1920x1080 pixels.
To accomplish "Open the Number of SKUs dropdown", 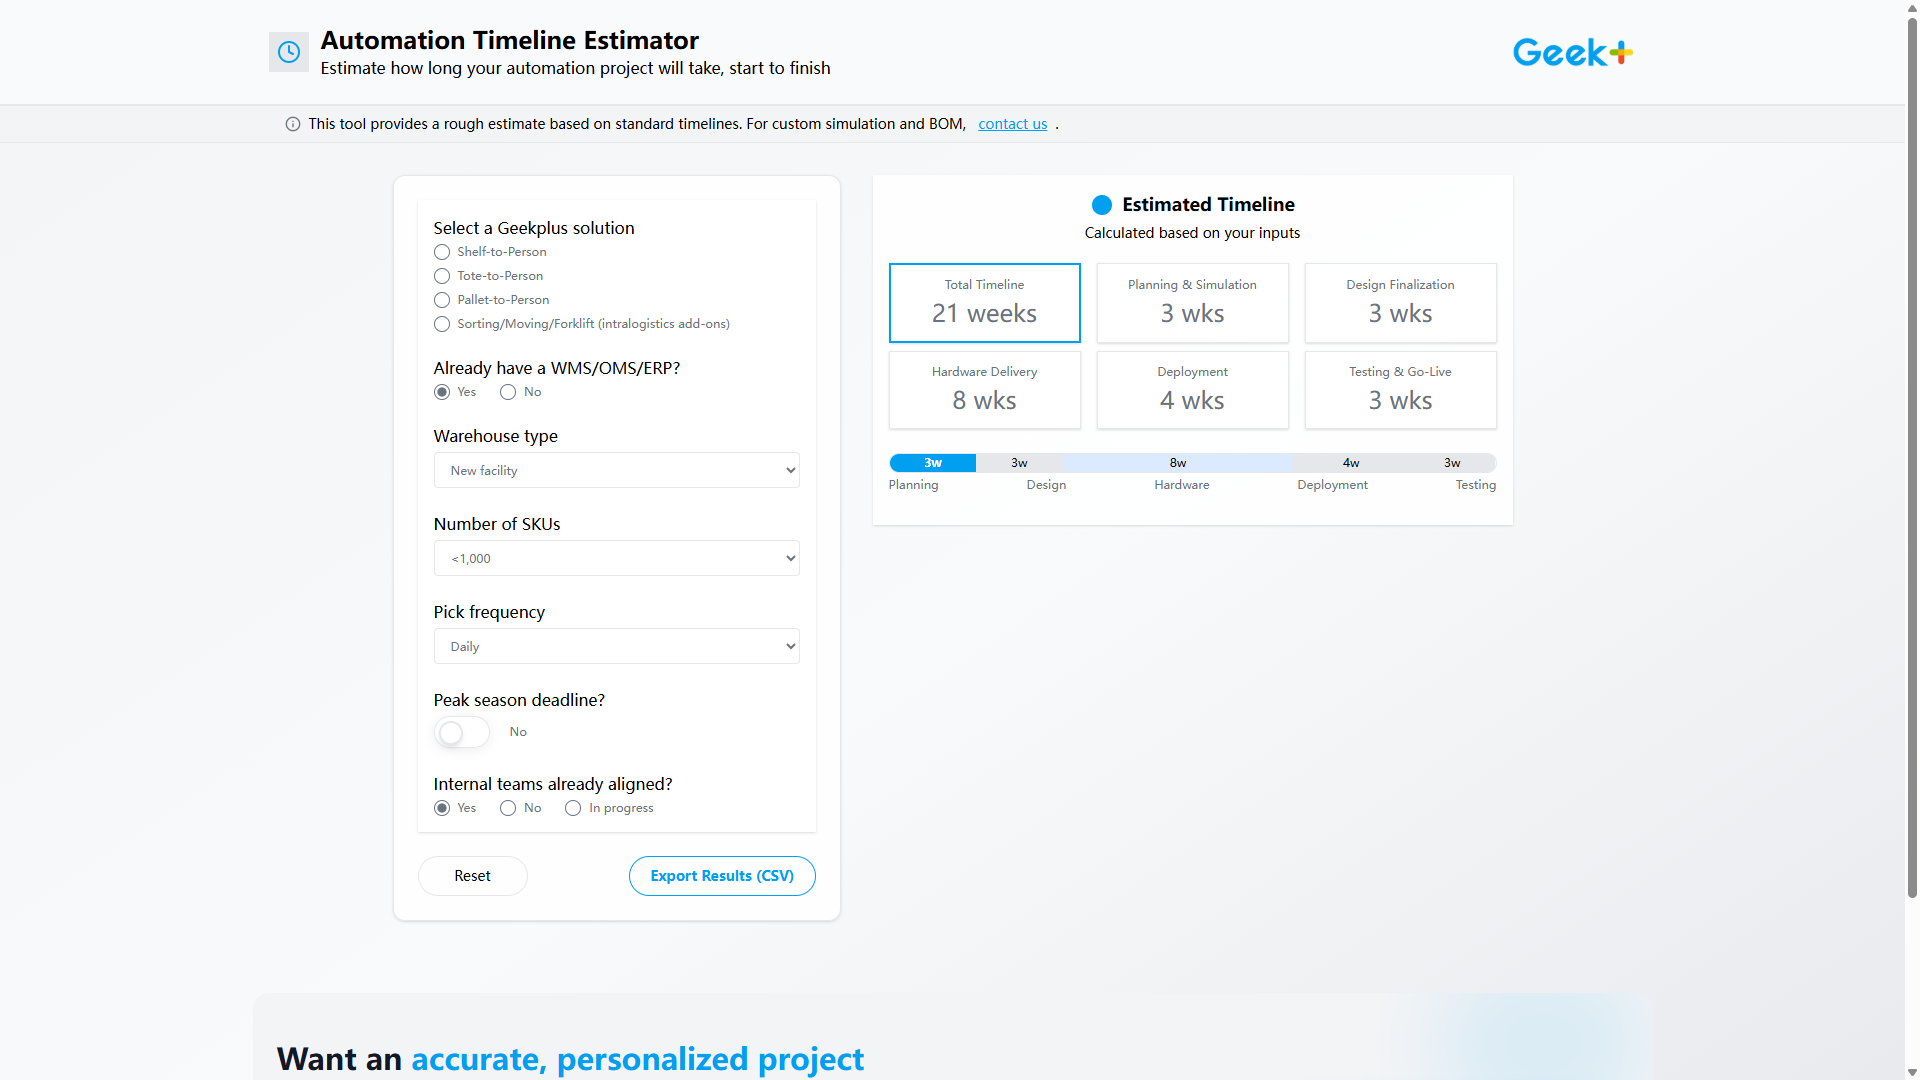I will coord(616,558).
